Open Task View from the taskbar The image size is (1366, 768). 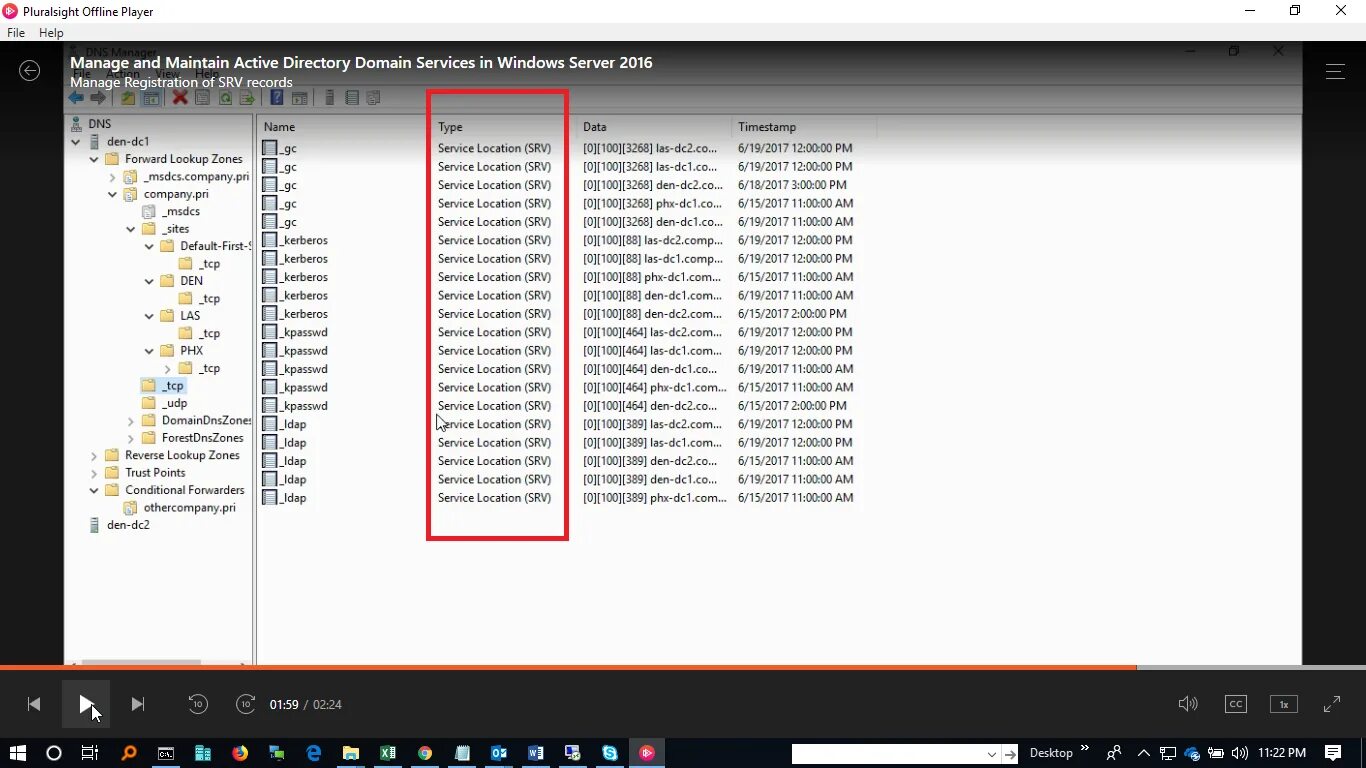[90, 753]
